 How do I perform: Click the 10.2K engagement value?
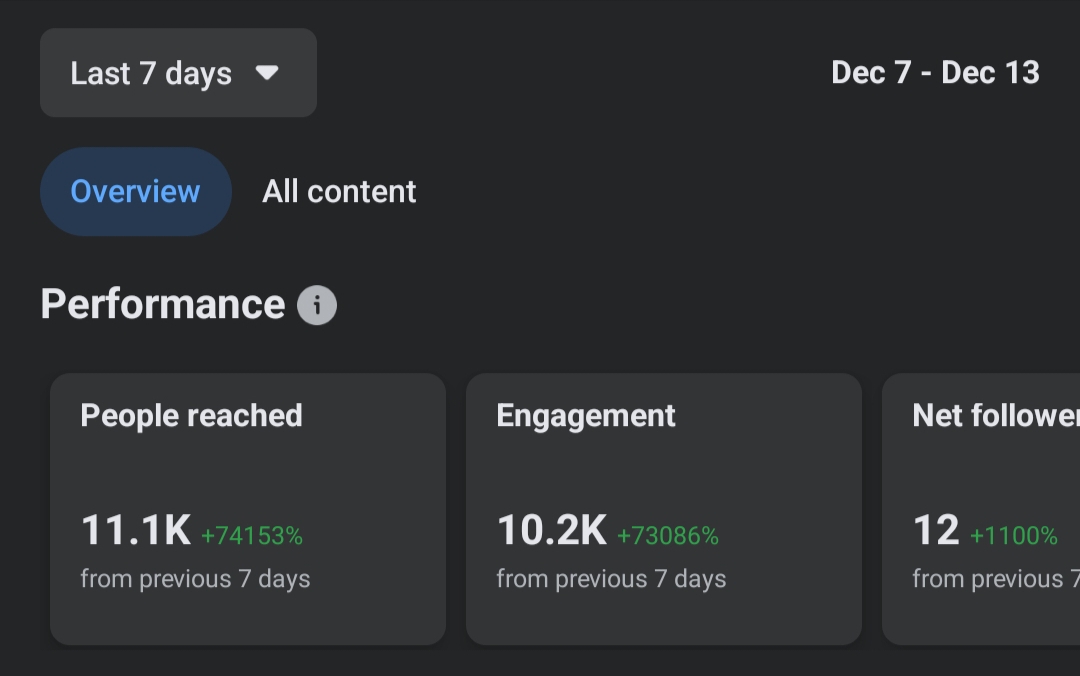pos(552,530)
